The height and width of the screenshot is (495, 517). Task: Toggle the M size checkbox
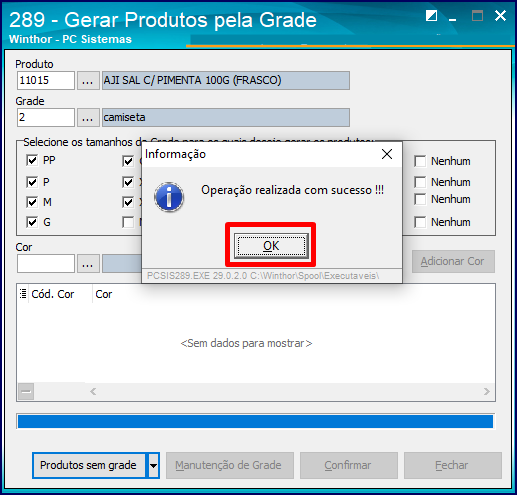[x=32, y=202]
